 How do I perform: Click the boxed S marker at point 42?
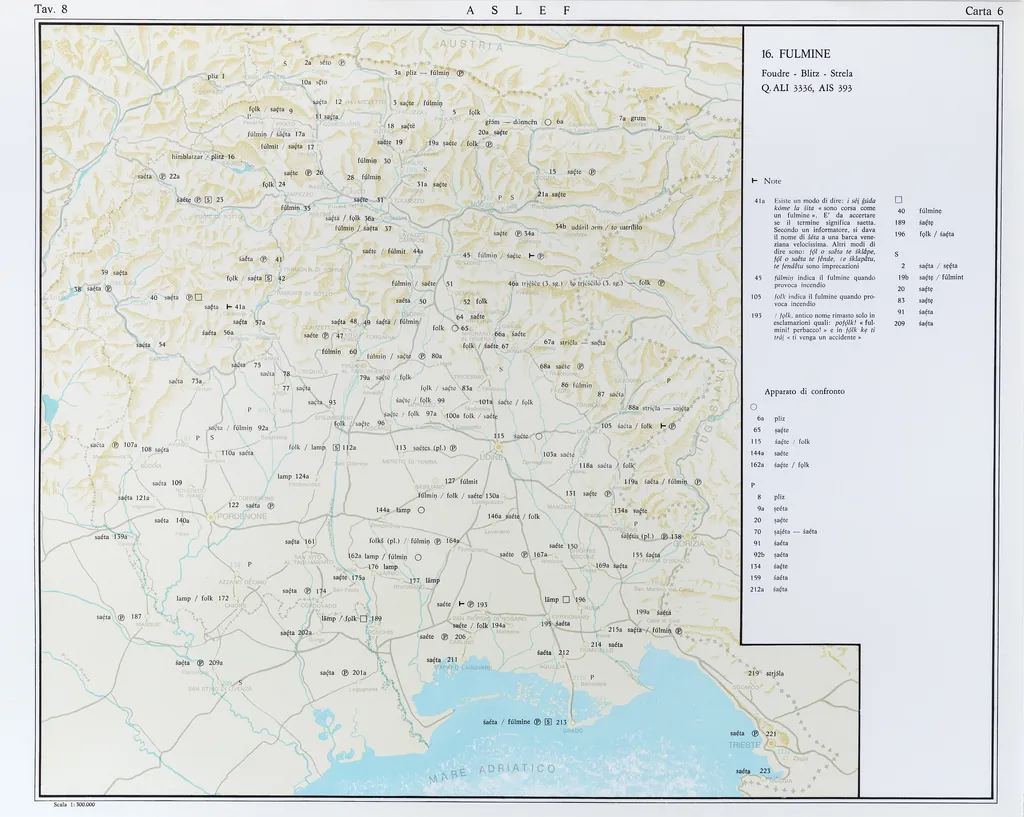tap(269, 278)
